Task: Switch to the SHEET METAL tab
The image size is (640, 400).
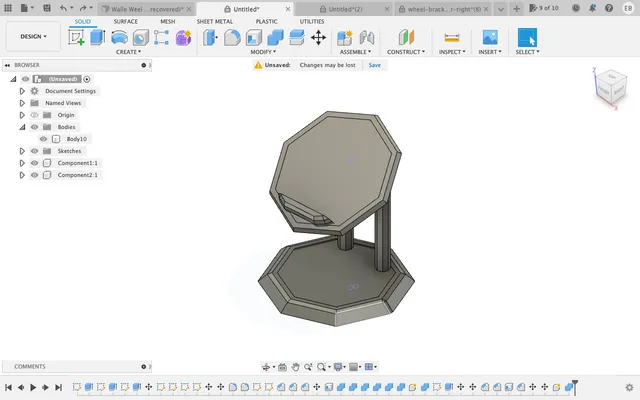Action: click(x=215, y=21)
